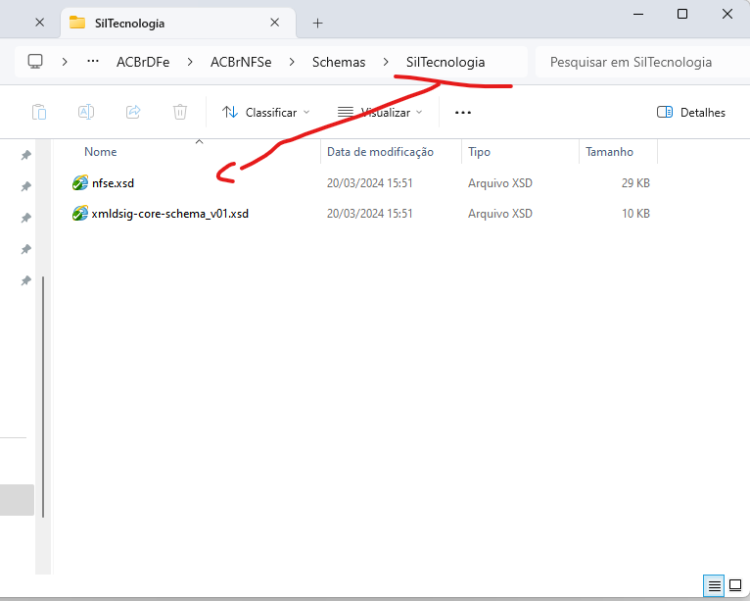Click the Delete trash icon

[x=180, y=112]
